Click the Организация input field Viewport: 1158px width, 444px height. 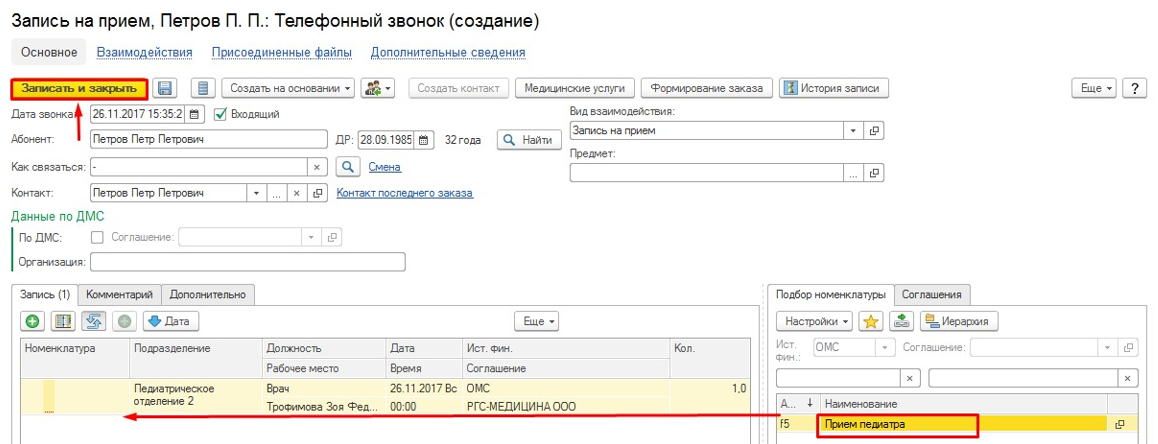pyautogui.click(x=247, y=262)
